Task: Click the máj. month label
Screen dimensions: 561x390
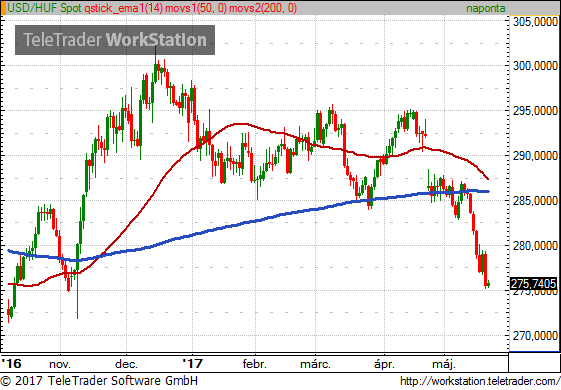Action: click(444, 364)
